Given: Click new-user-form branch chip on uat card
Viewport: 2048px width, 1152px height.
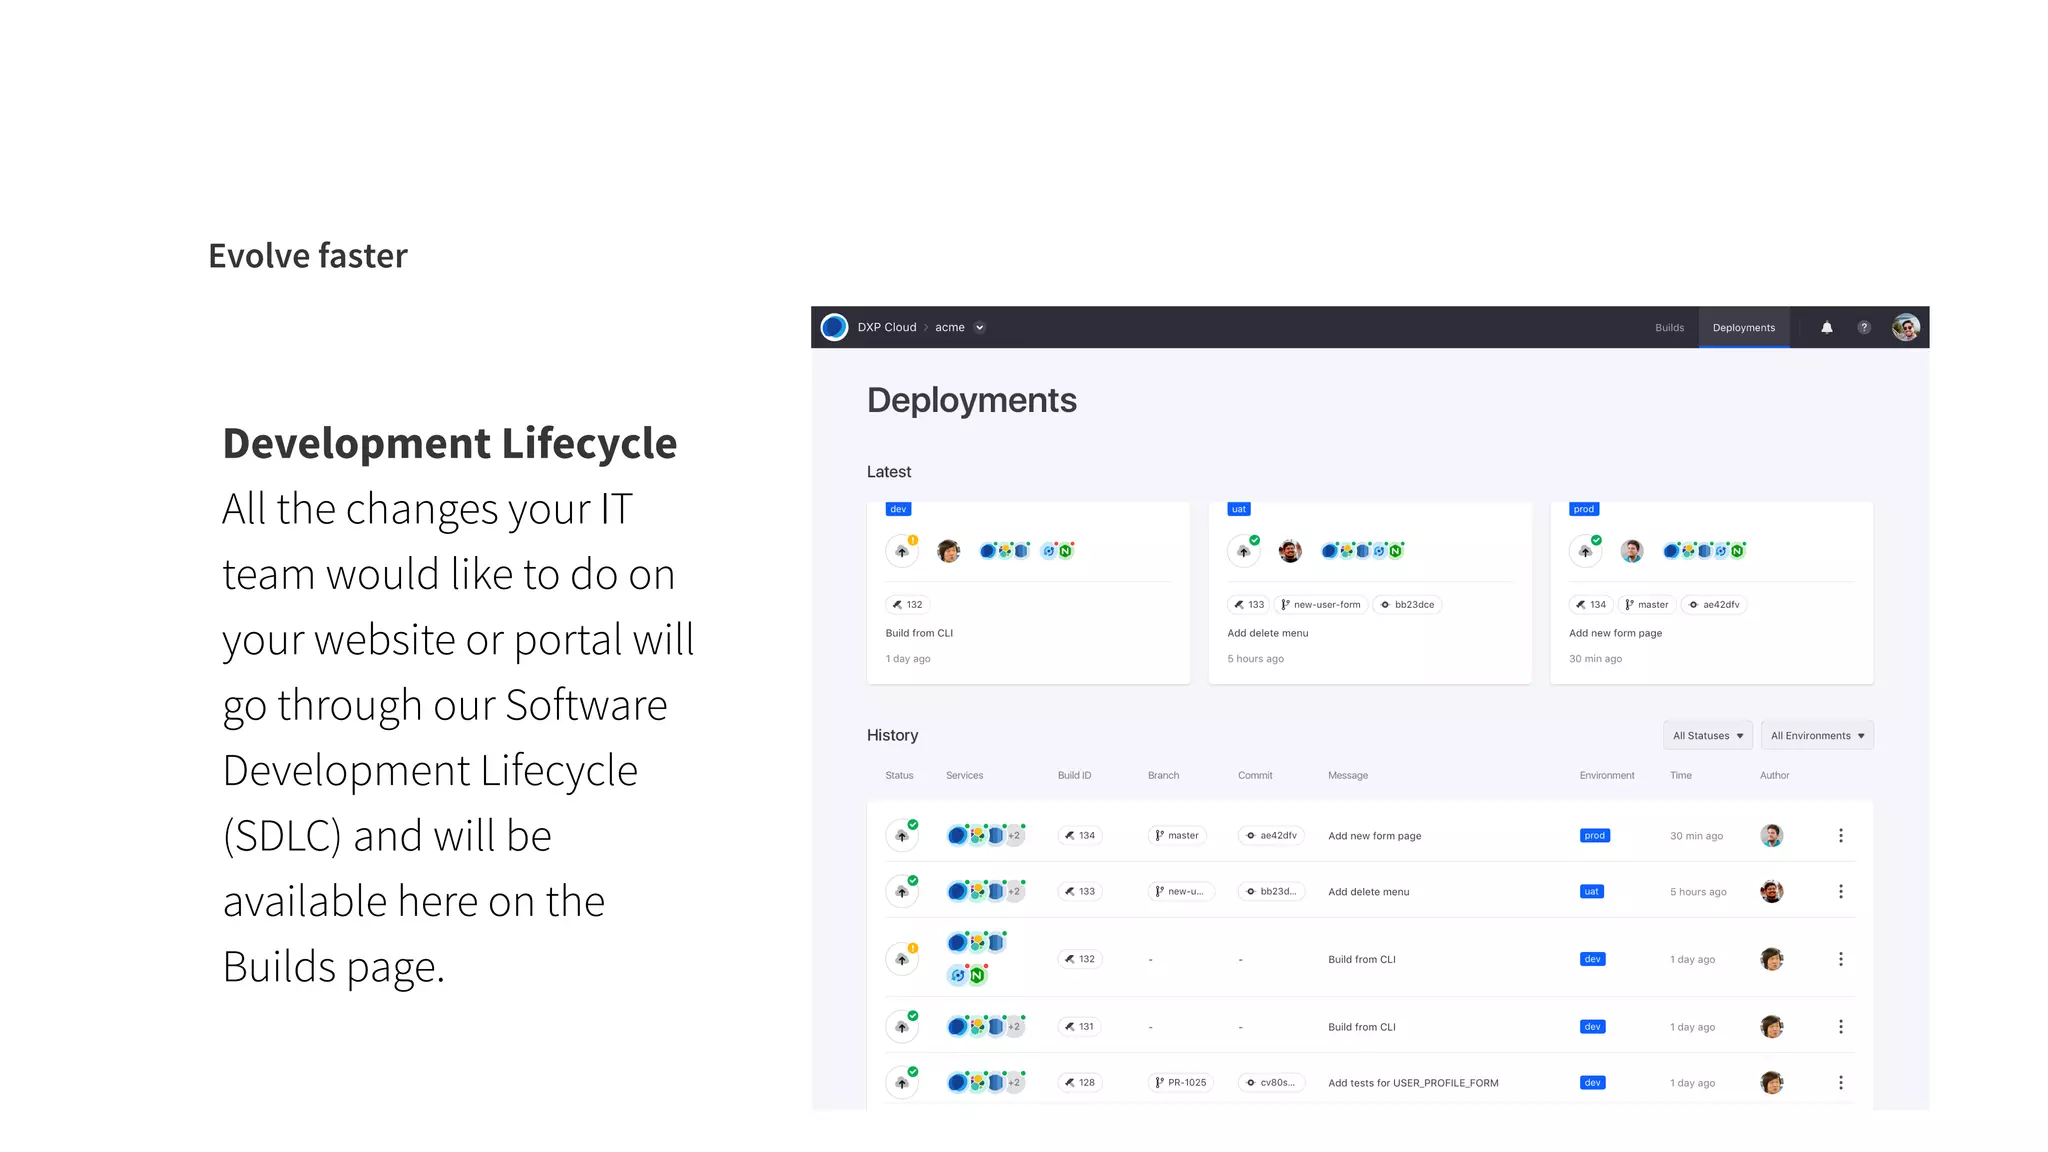Looking at the screenshot, I should coord(1321,604).
